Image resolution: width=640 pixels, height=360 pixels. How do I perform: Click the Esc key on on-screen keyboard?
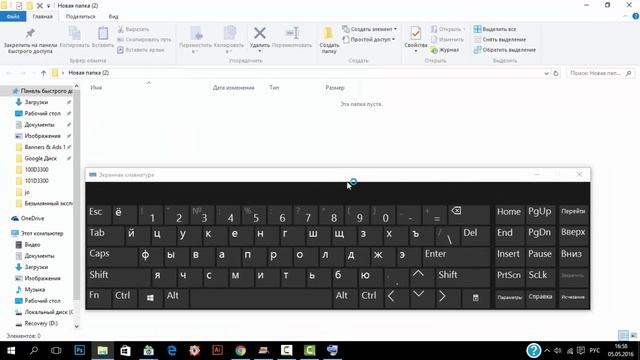(x=98, y=214)
